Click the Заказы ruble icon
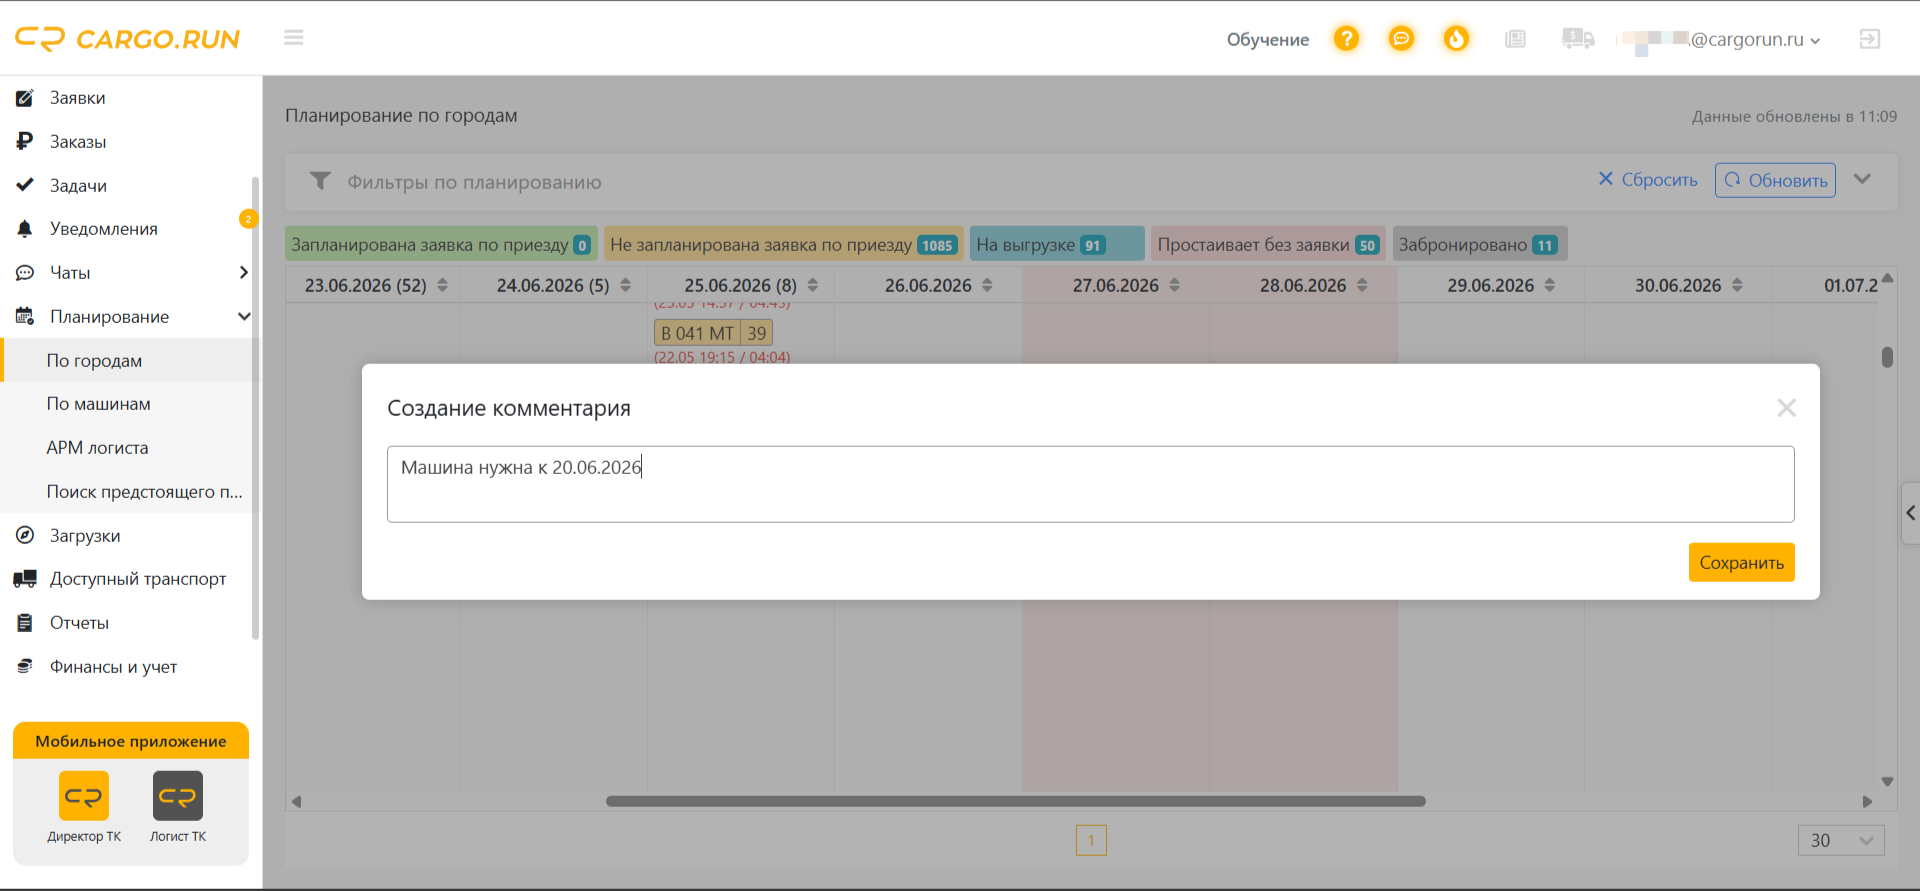 pyautogui.click(x=25, y=141)
